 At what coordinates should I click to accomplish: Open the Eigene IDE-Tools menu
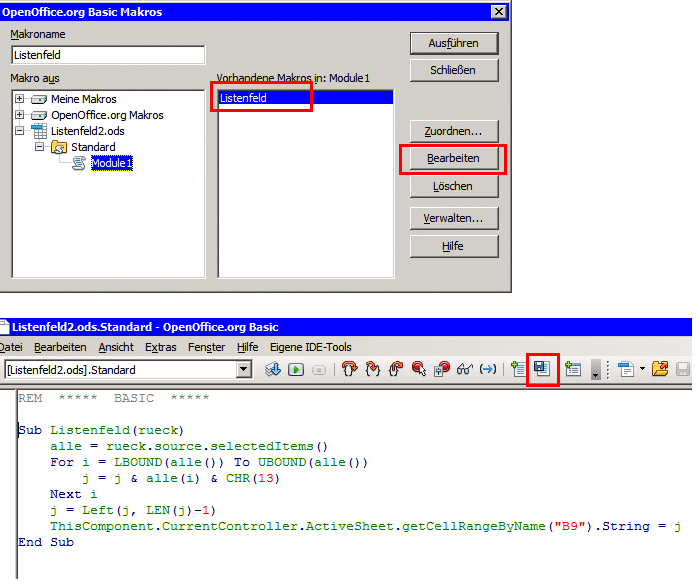(x=311, y=347)
